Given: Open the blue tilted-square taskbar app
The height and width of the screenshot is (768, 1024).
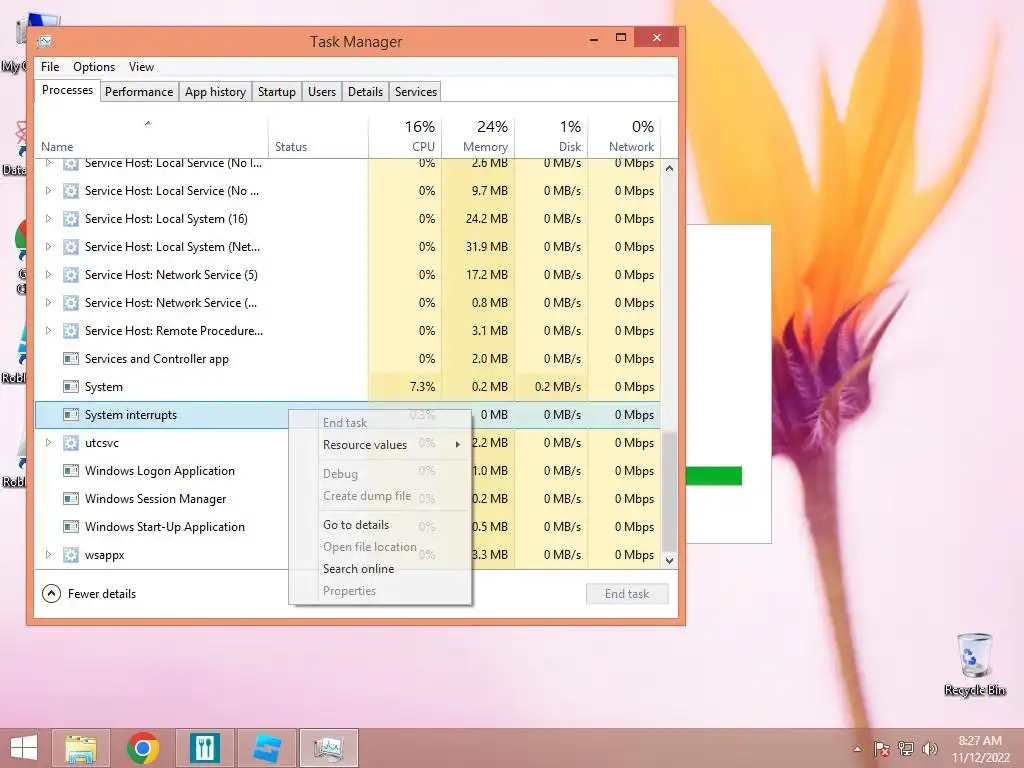Looking at the screenshot, I should coord(267,748).
